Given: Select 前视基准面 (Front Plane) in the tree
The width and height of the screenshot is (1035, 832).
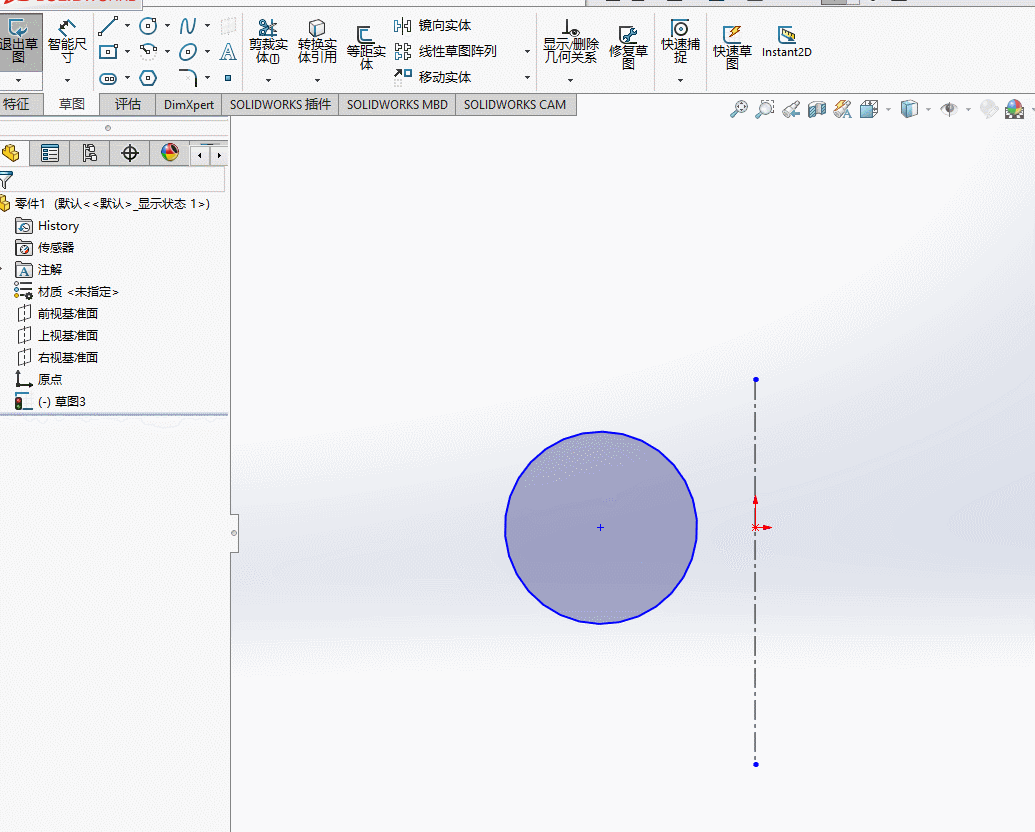Looking at the screenshot, I should pyautogui.click(x=67, y=314).
